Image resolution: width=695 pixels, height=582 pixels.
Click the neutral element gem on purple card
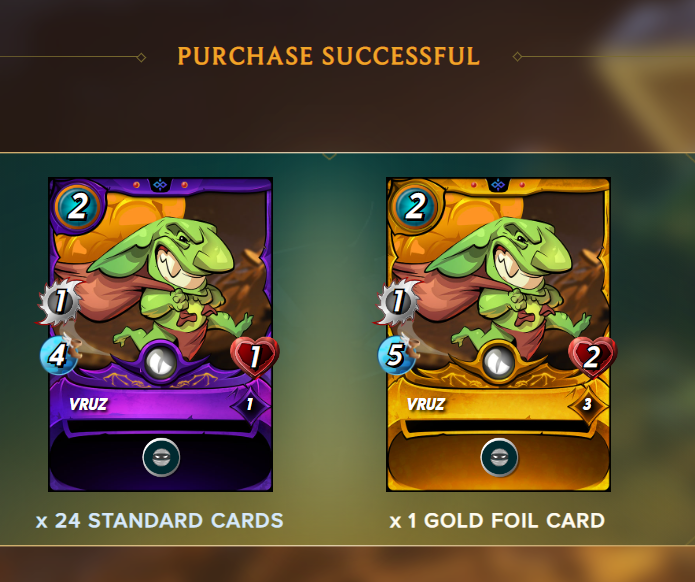tap(160, 363)
